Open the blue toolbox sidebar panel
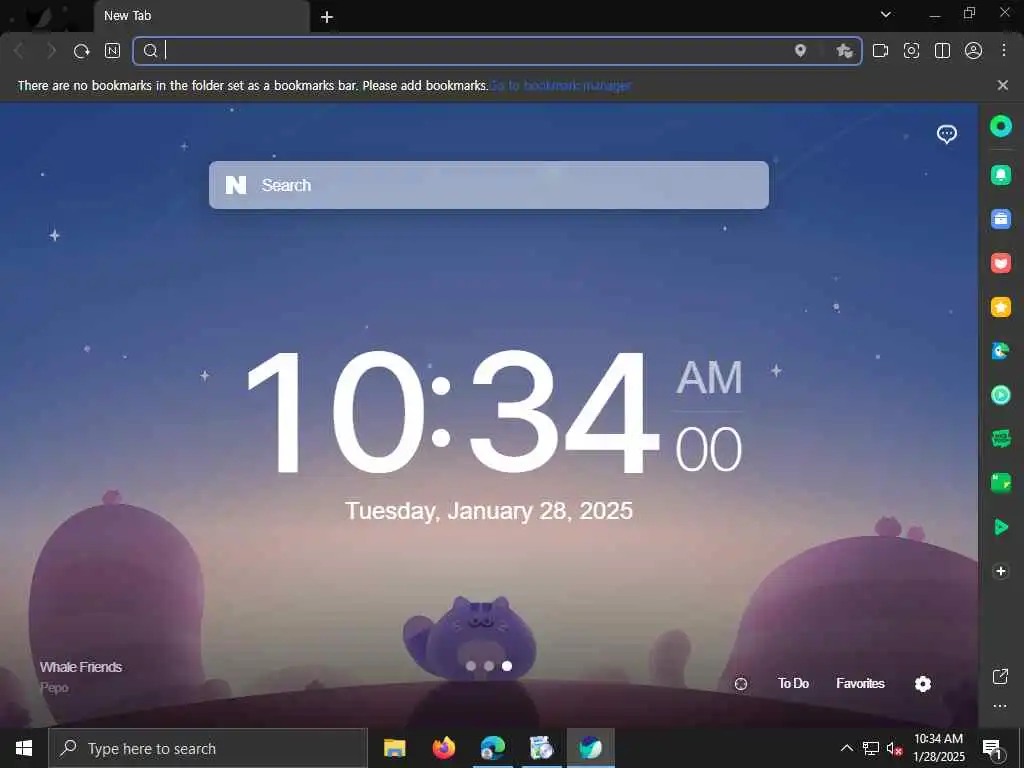Image resolution: width=1024 pixels, height=768 pixels. (x=1000, y=219)
